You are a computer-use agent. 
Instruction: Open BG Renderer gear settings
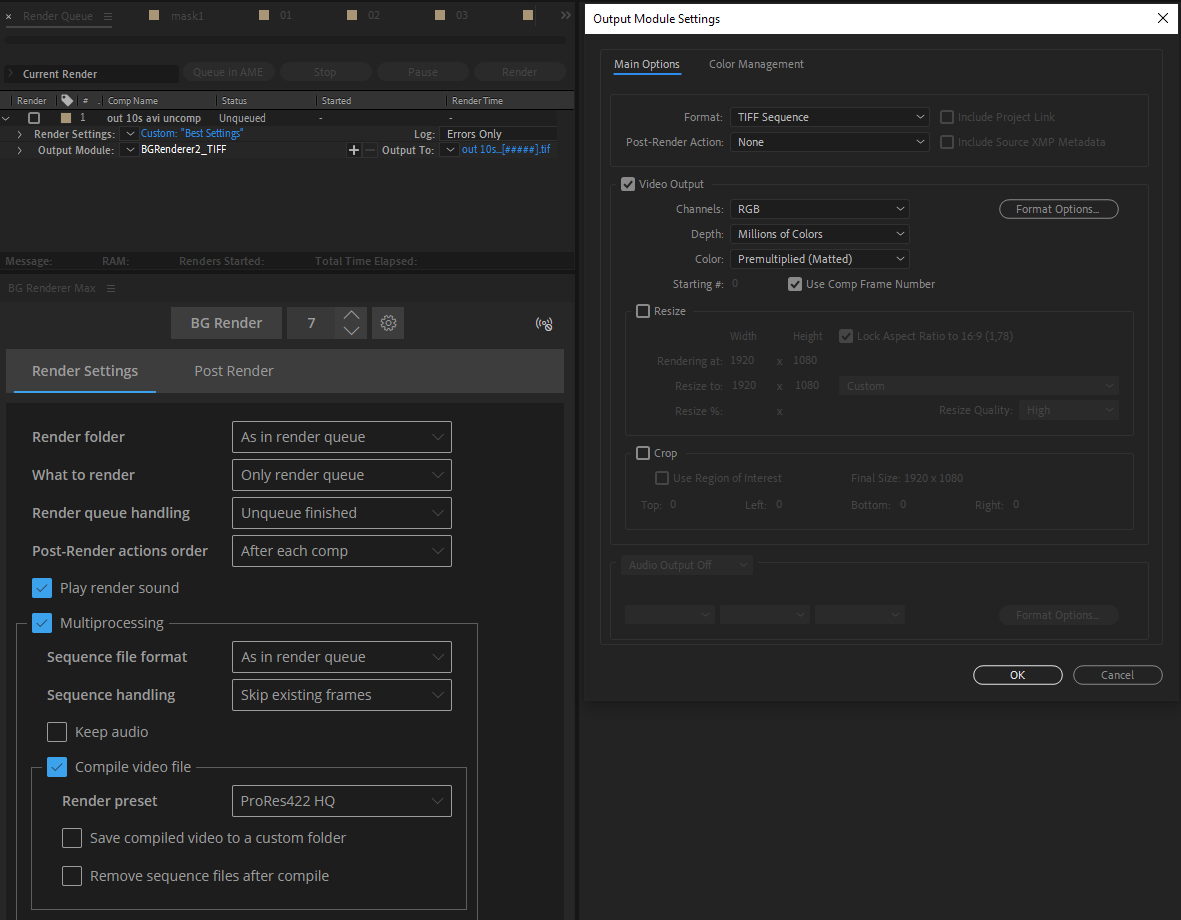[x=388, y=322]
